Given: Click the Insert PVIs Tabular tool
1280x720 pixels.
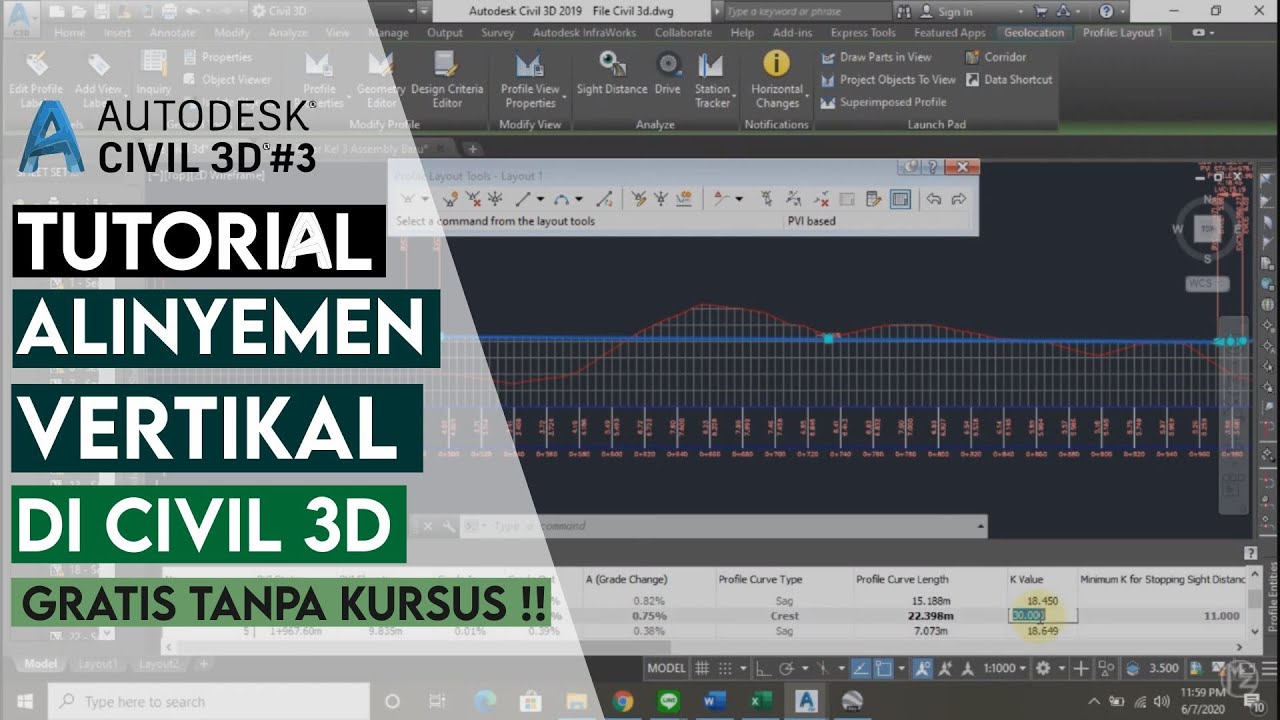Looking at the screenshot, I should [638, 199].
